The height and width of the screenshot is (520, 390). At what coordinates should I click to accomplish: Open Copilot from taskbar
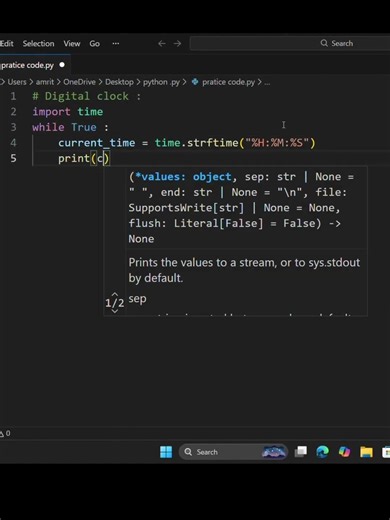[x=344, y=452]
